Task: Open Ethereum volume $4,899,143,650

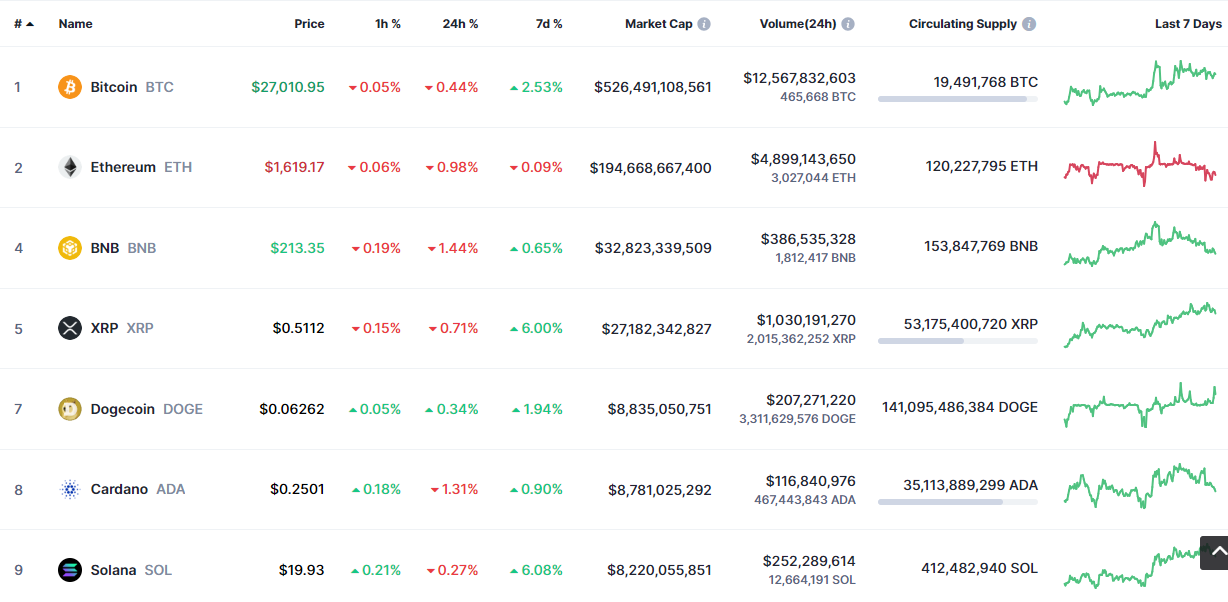Action: pos(803,158)
